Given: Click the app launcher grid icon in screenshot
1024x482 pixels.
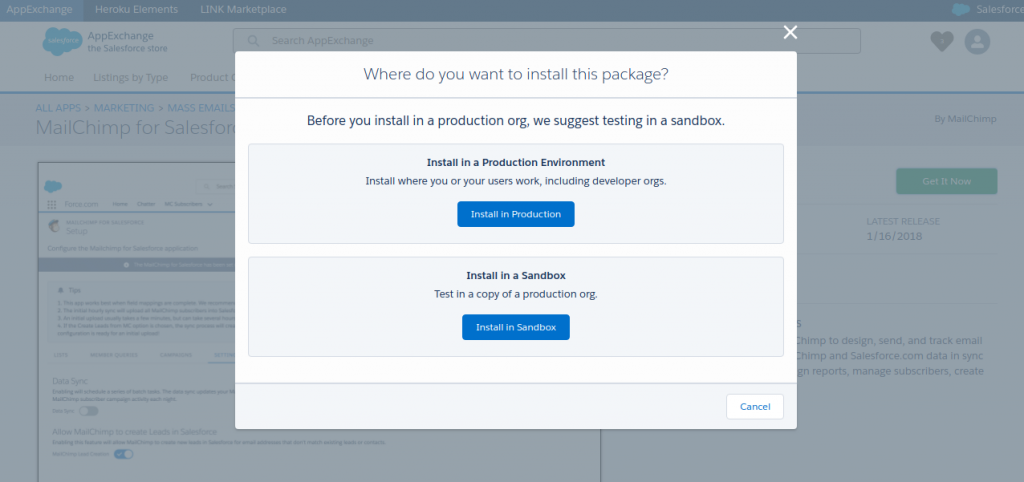Looking at the screenshot, I should pos(52,204).
